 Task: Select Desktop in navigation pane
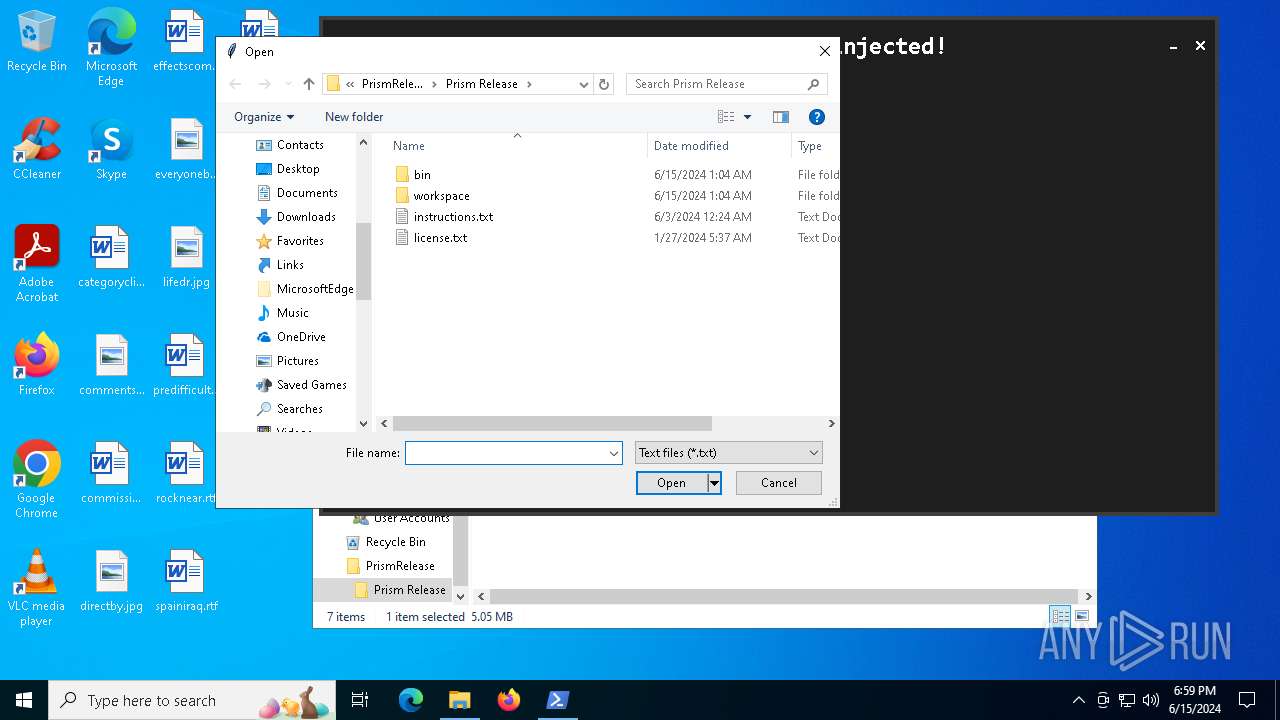tap(298, 169)
